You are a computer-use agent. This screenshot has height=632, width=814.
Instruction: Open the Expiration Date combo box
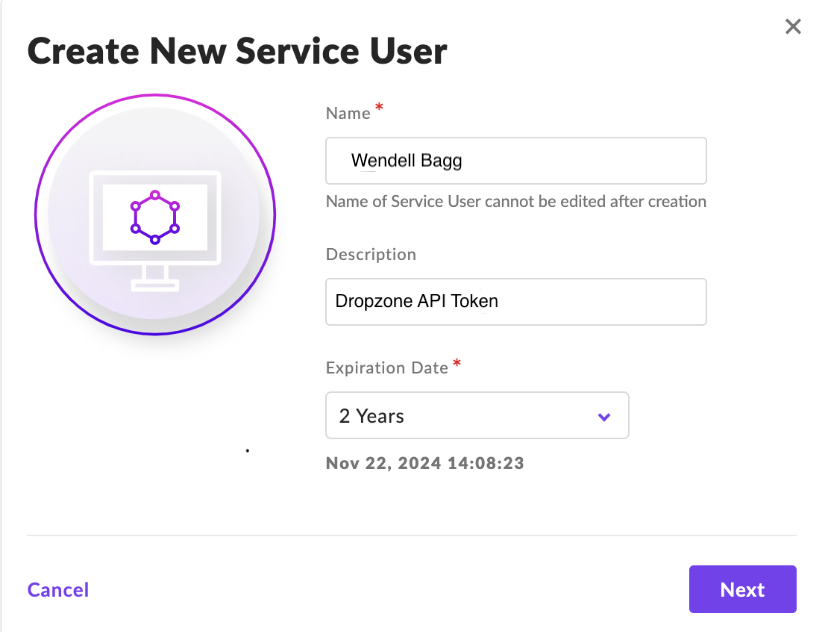(x=476, y=415)
